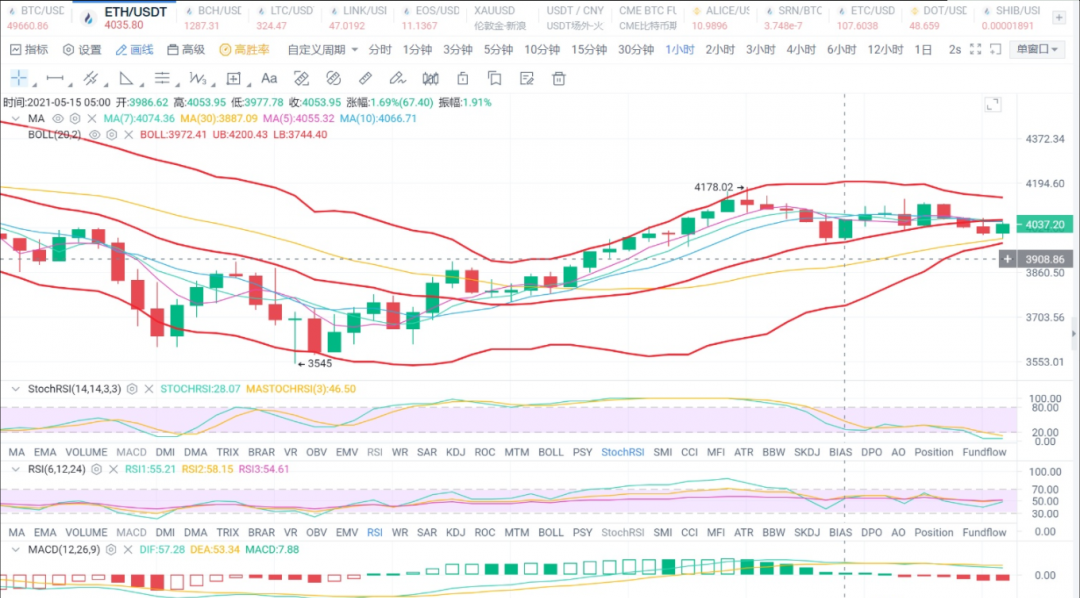Image resolution: width=1080 pixels, height=598 pixels.
Task: Delete all drawings with trash icon
Action: pyautogui.click(x=559, y=78)
